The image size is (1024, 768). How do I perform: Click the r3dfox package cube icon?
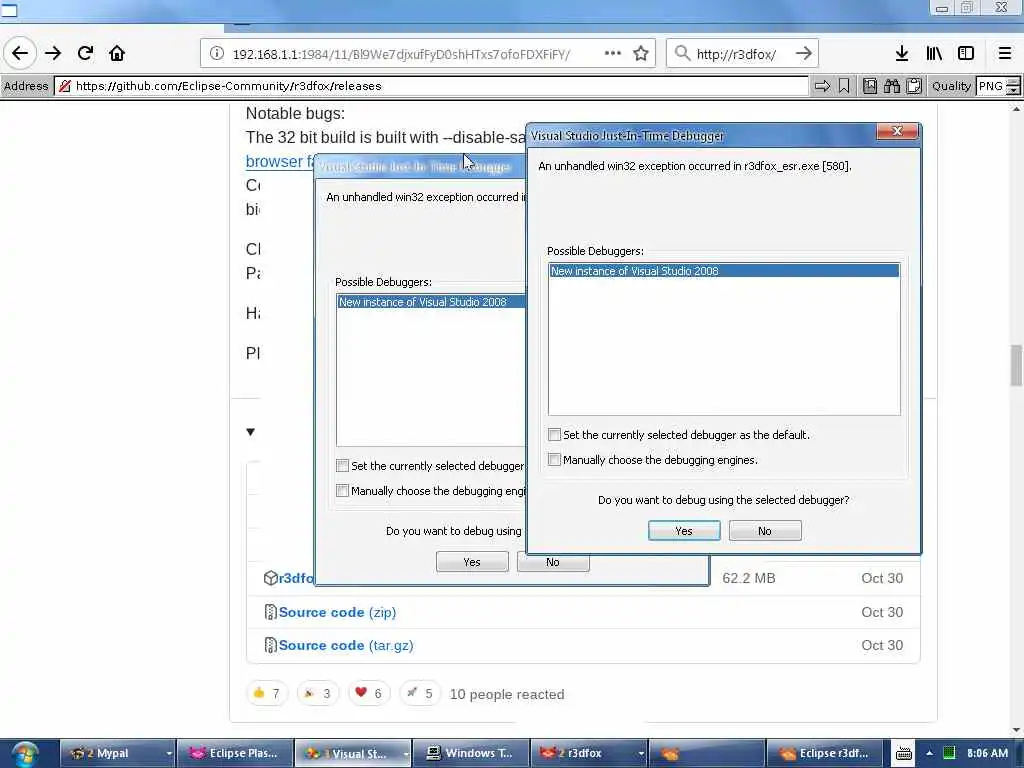coord(270,578)
